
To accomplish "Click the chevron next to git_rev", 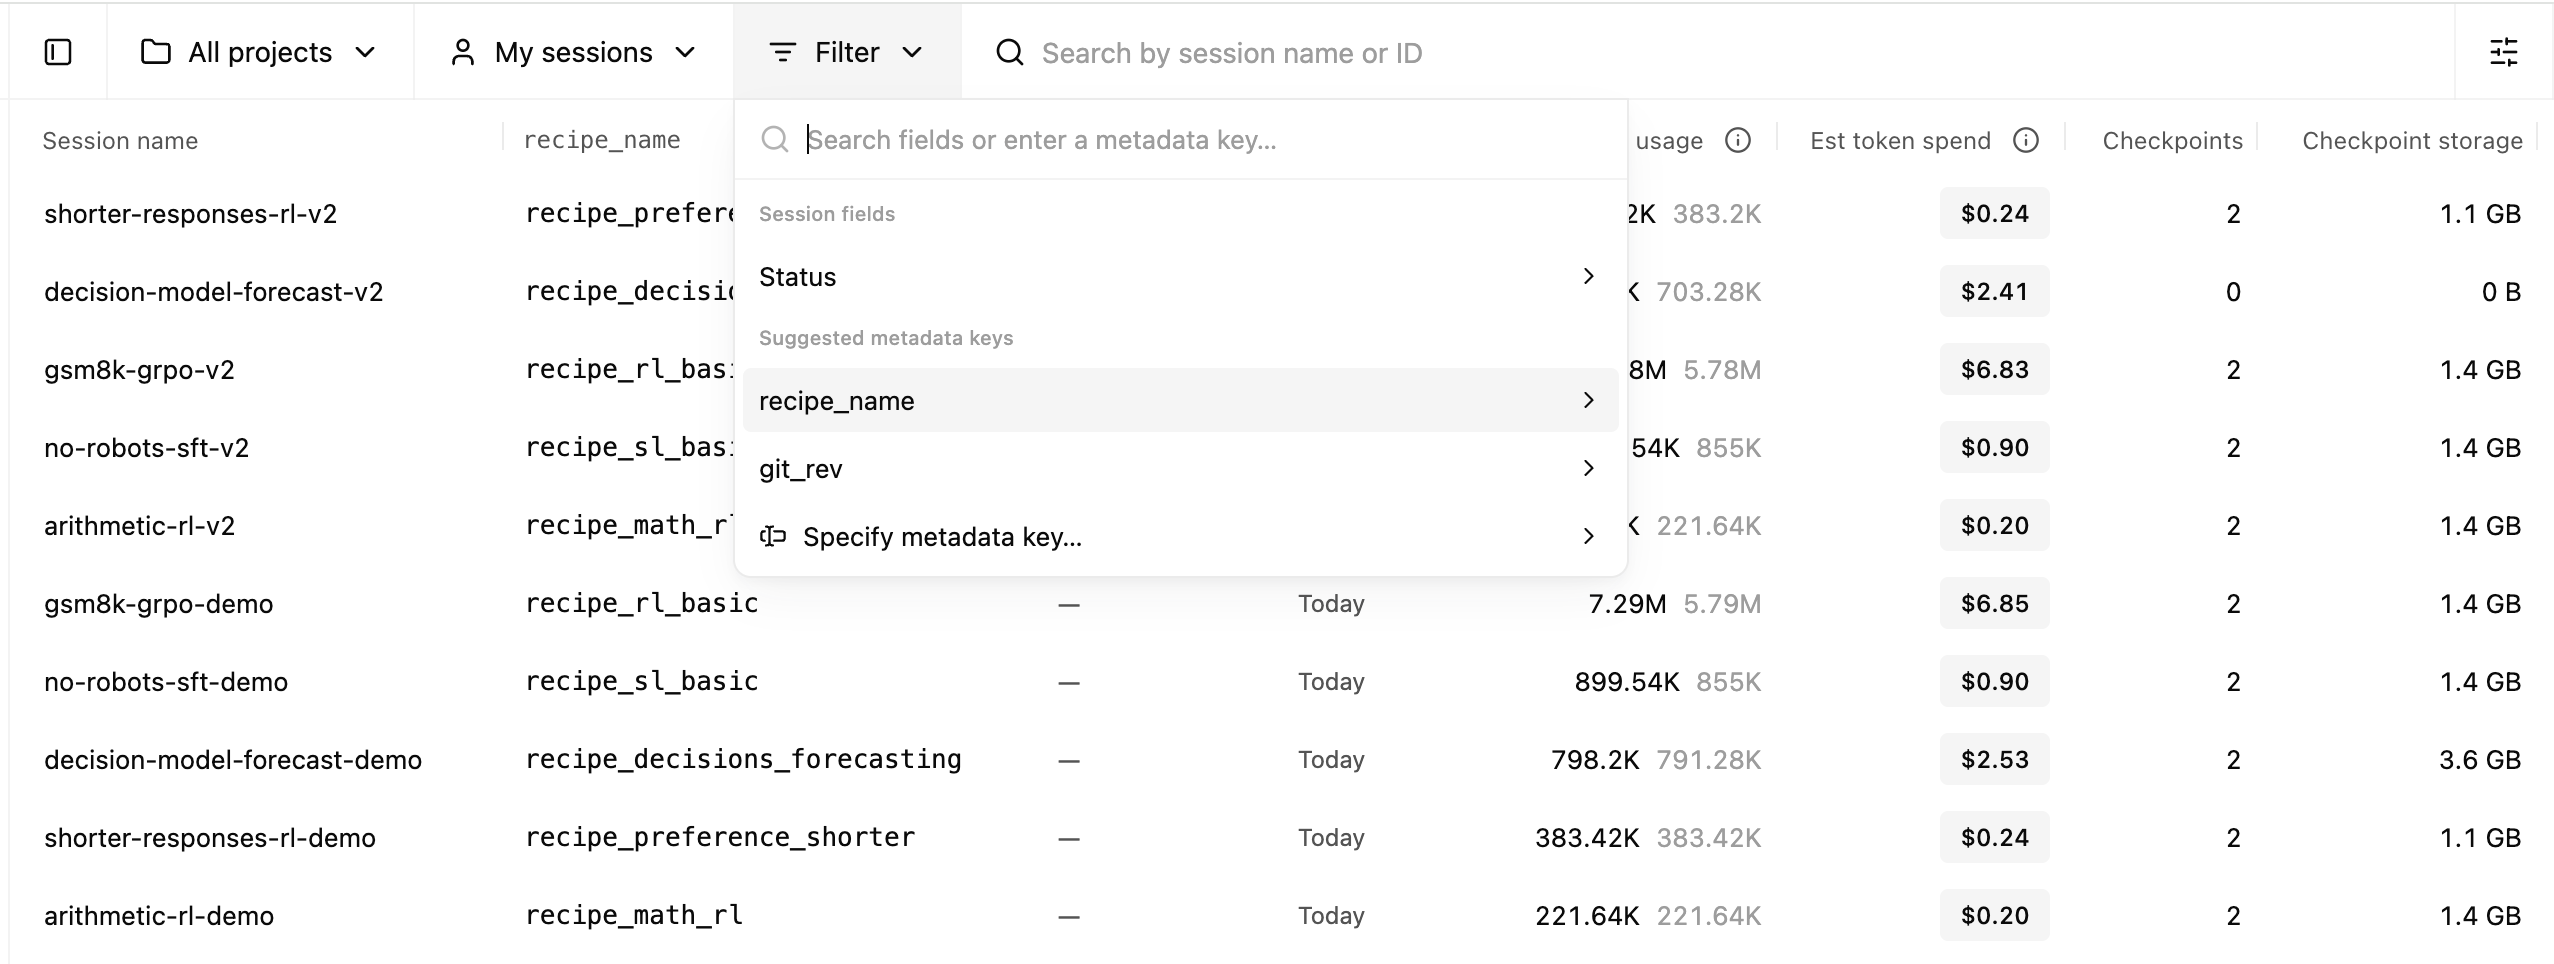I will [1588, 468].
